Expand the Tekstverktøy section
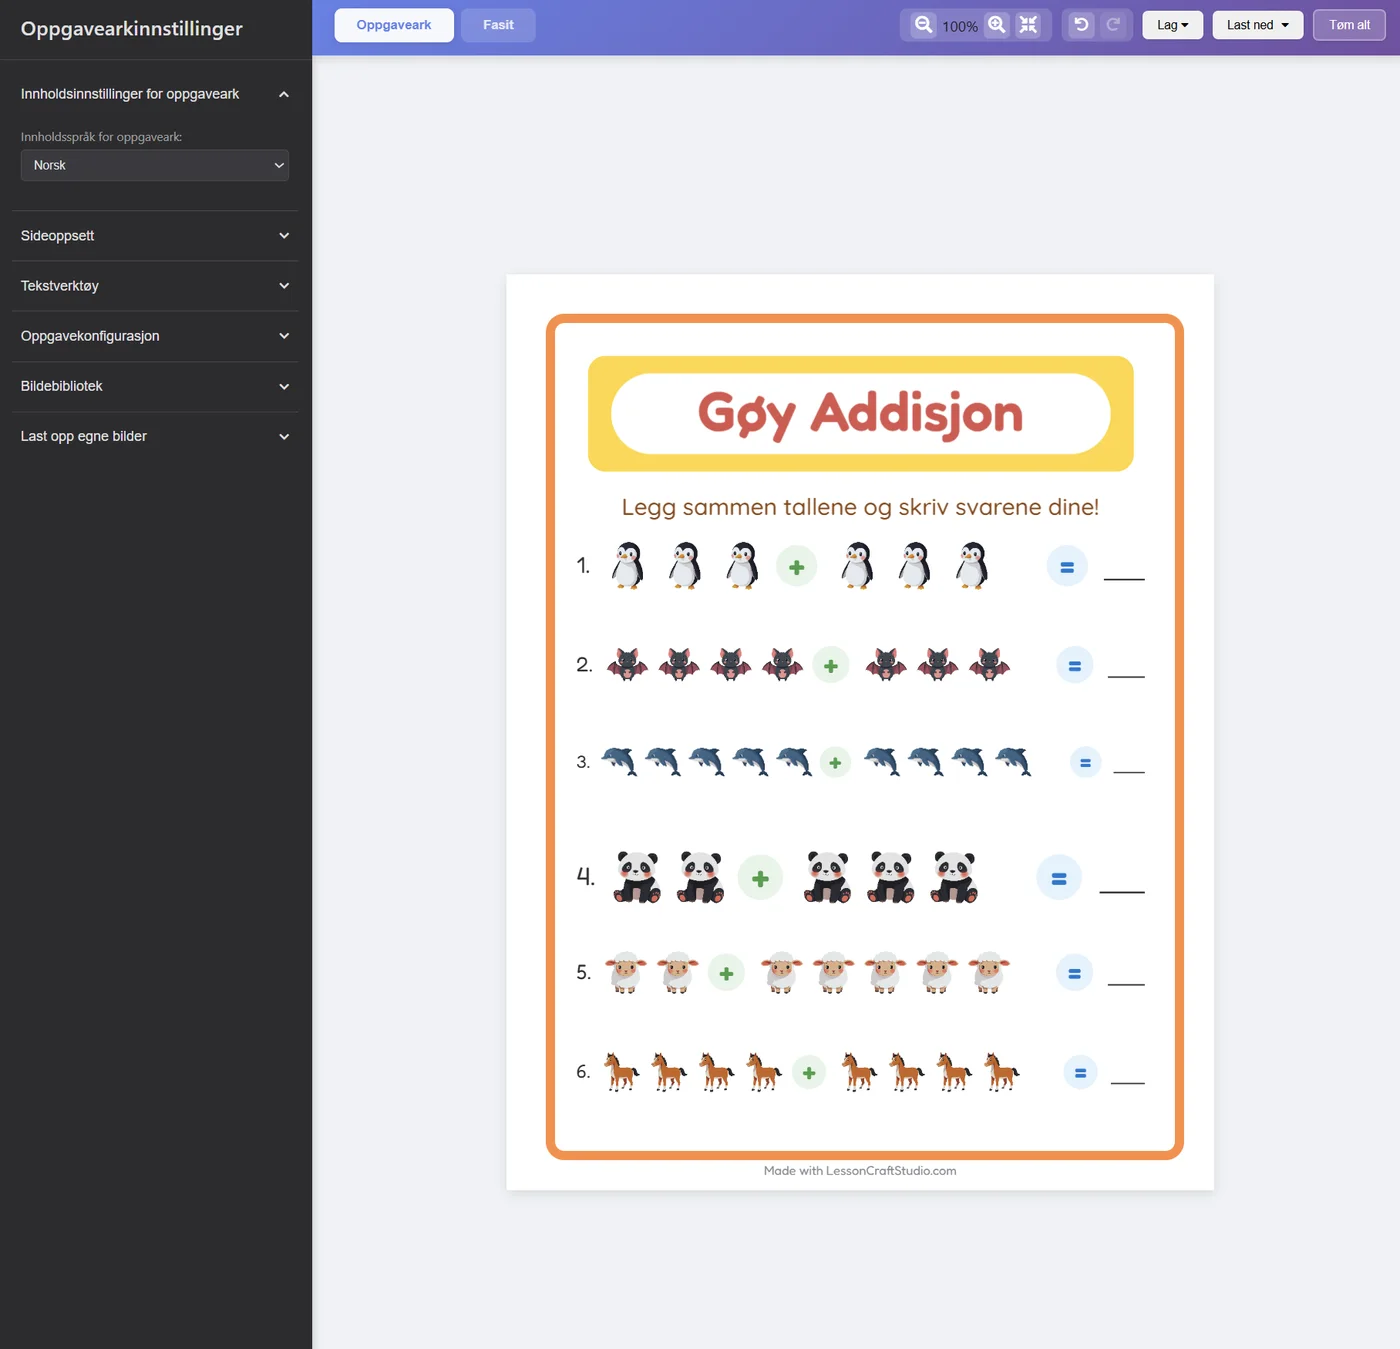 tap(155, 286)
